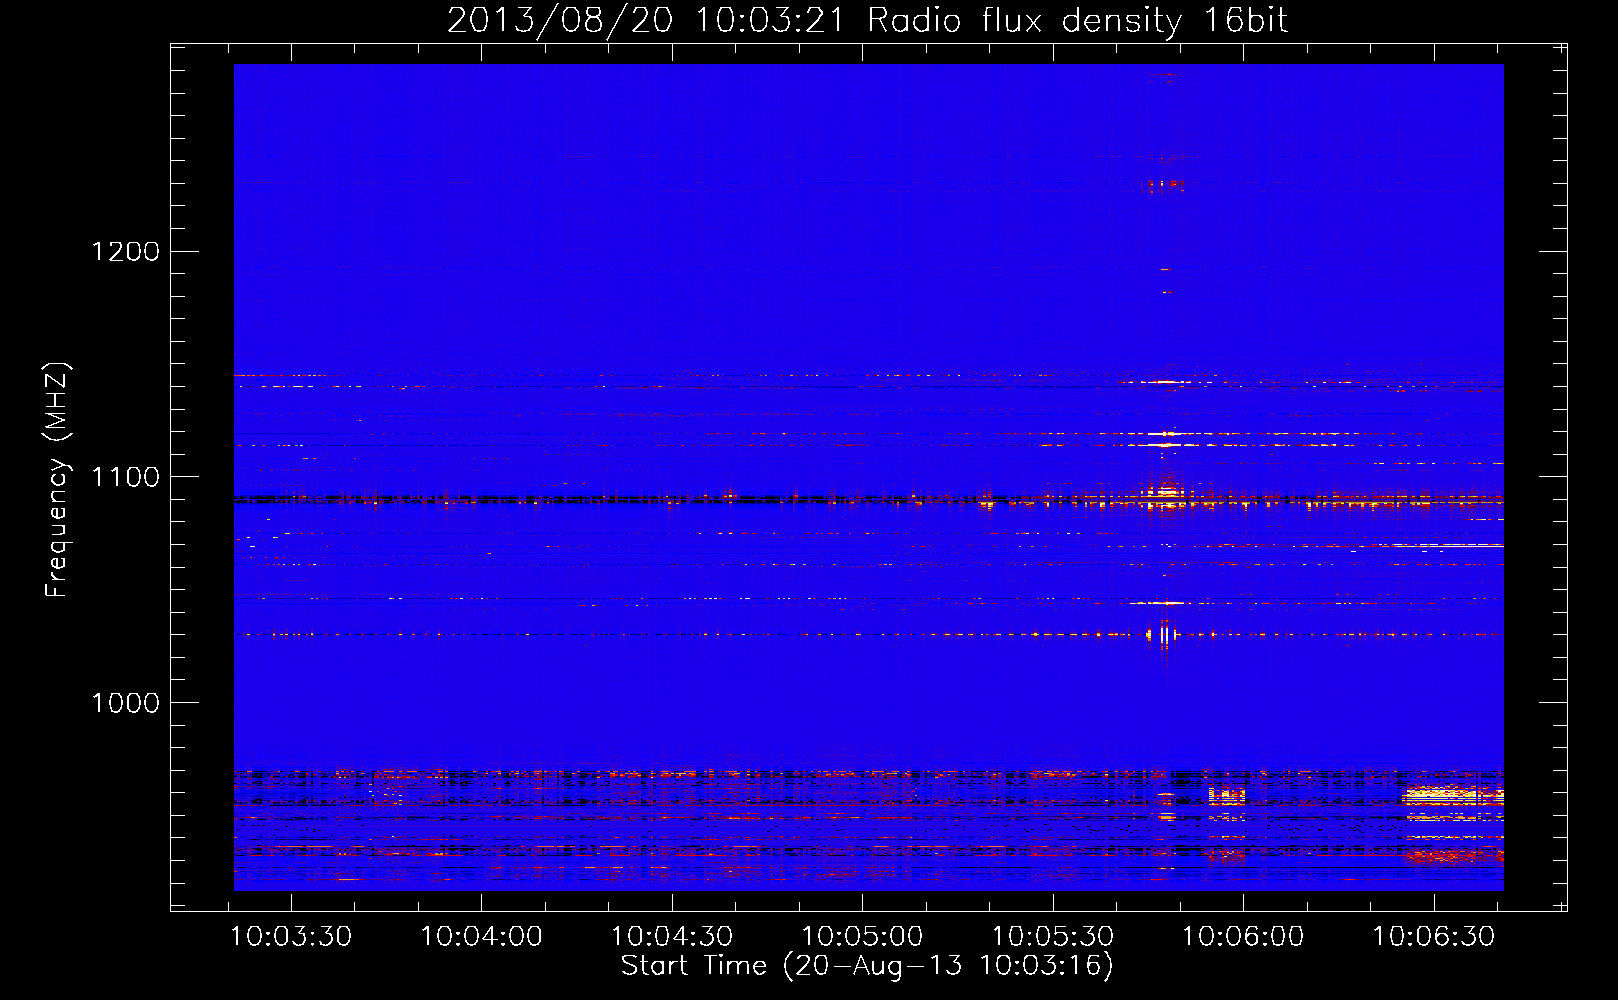The image size is (1618, 1000).
Task: Click the 1100 frequency tick label
Action: pyautogui.click(x=125, y=477)
